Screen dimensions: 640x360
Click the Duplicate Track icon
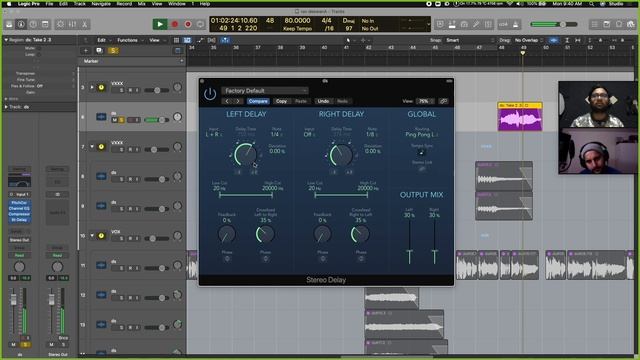[x=99, y=51]
